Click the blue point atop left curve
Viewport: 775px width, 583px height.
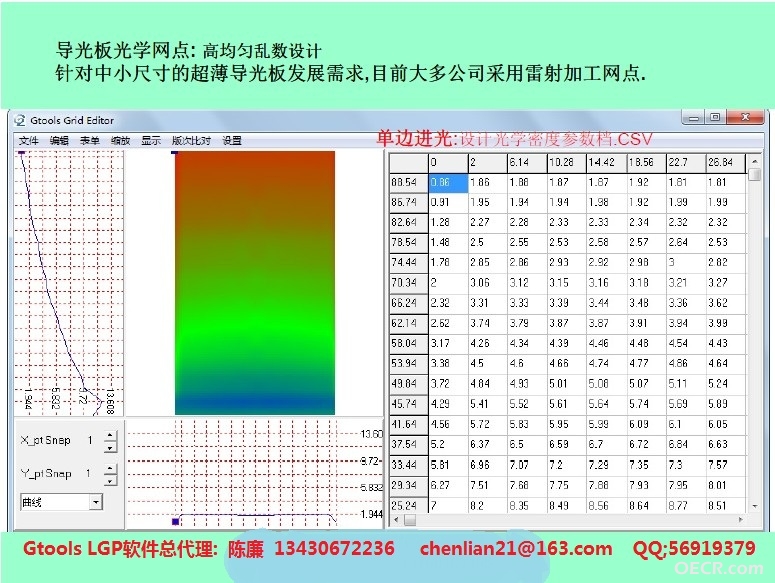(x=21, y=153)
